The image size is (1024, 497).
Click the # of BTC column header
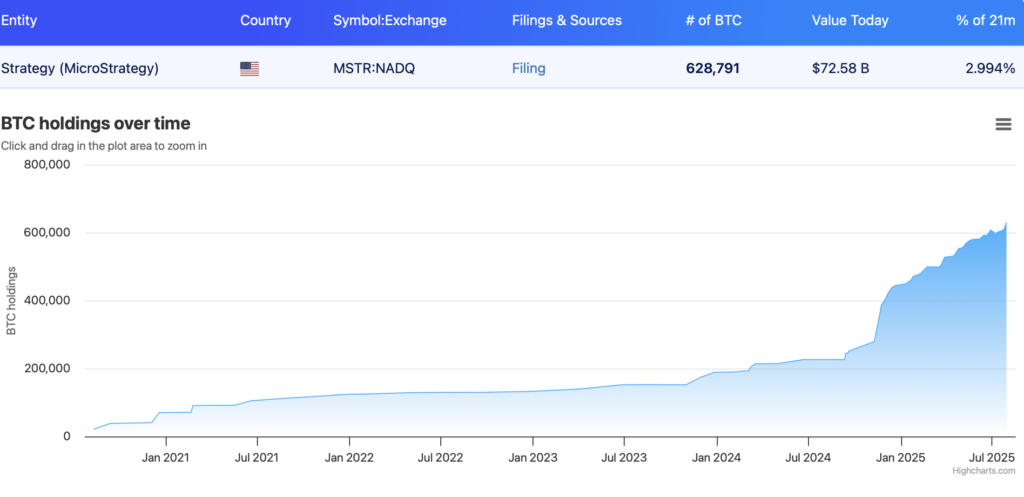tap(713, 20)
